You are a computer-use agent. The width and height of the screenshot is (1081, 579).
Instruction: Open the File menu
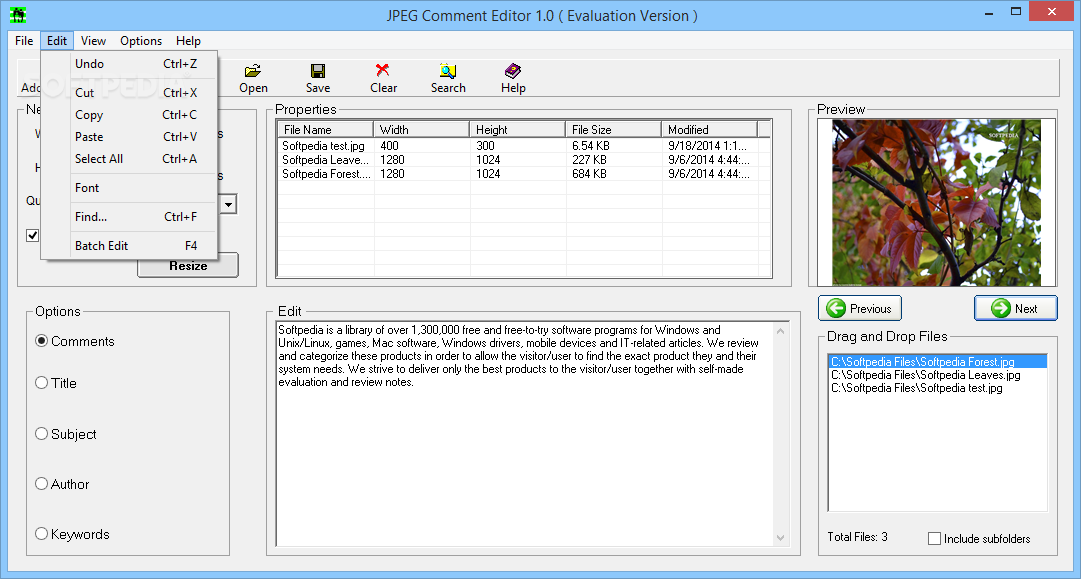[x=24, y=41]
